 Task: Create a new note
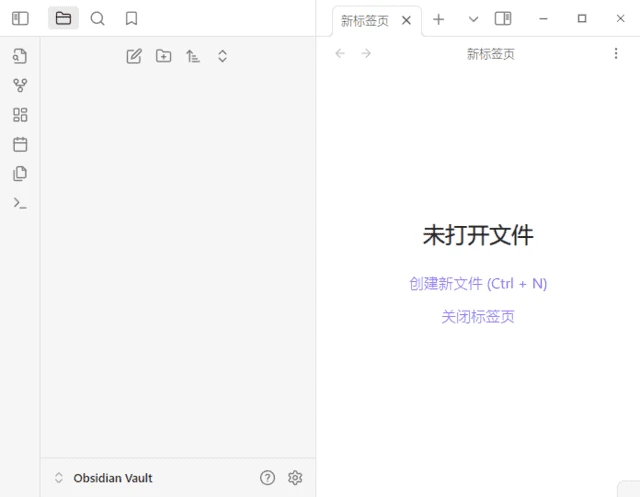coord(134,56)
